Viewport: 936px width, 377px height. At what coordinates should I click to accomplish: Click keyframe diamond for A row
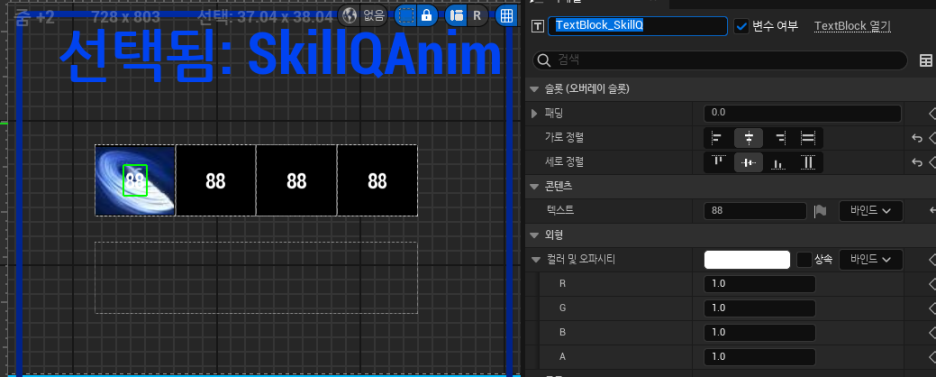click(x=932, y=357)
